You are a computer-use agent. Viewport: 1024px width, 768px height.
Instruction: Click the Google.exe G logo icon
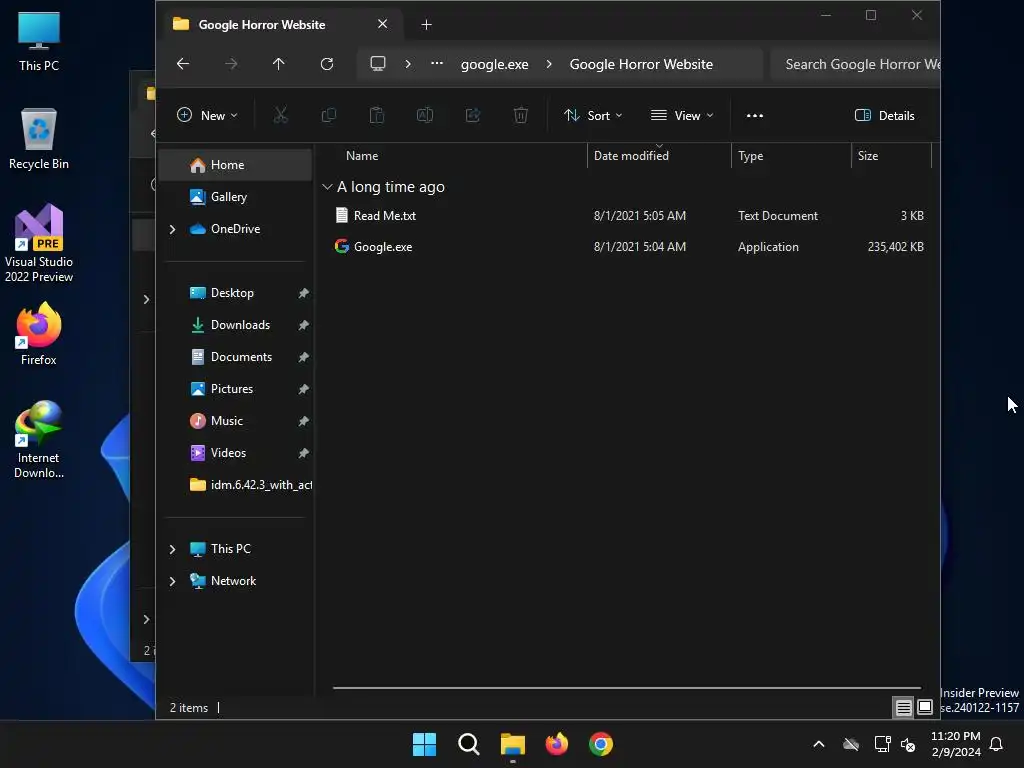(342, 246)
